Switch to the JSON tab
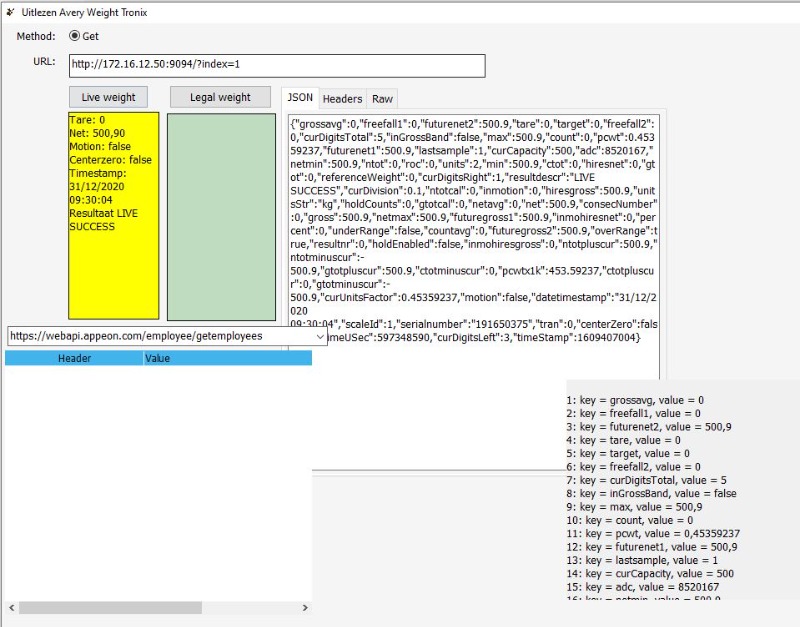Screen dimensions: 800x627 pyautogui.click(x=300, y=98)
